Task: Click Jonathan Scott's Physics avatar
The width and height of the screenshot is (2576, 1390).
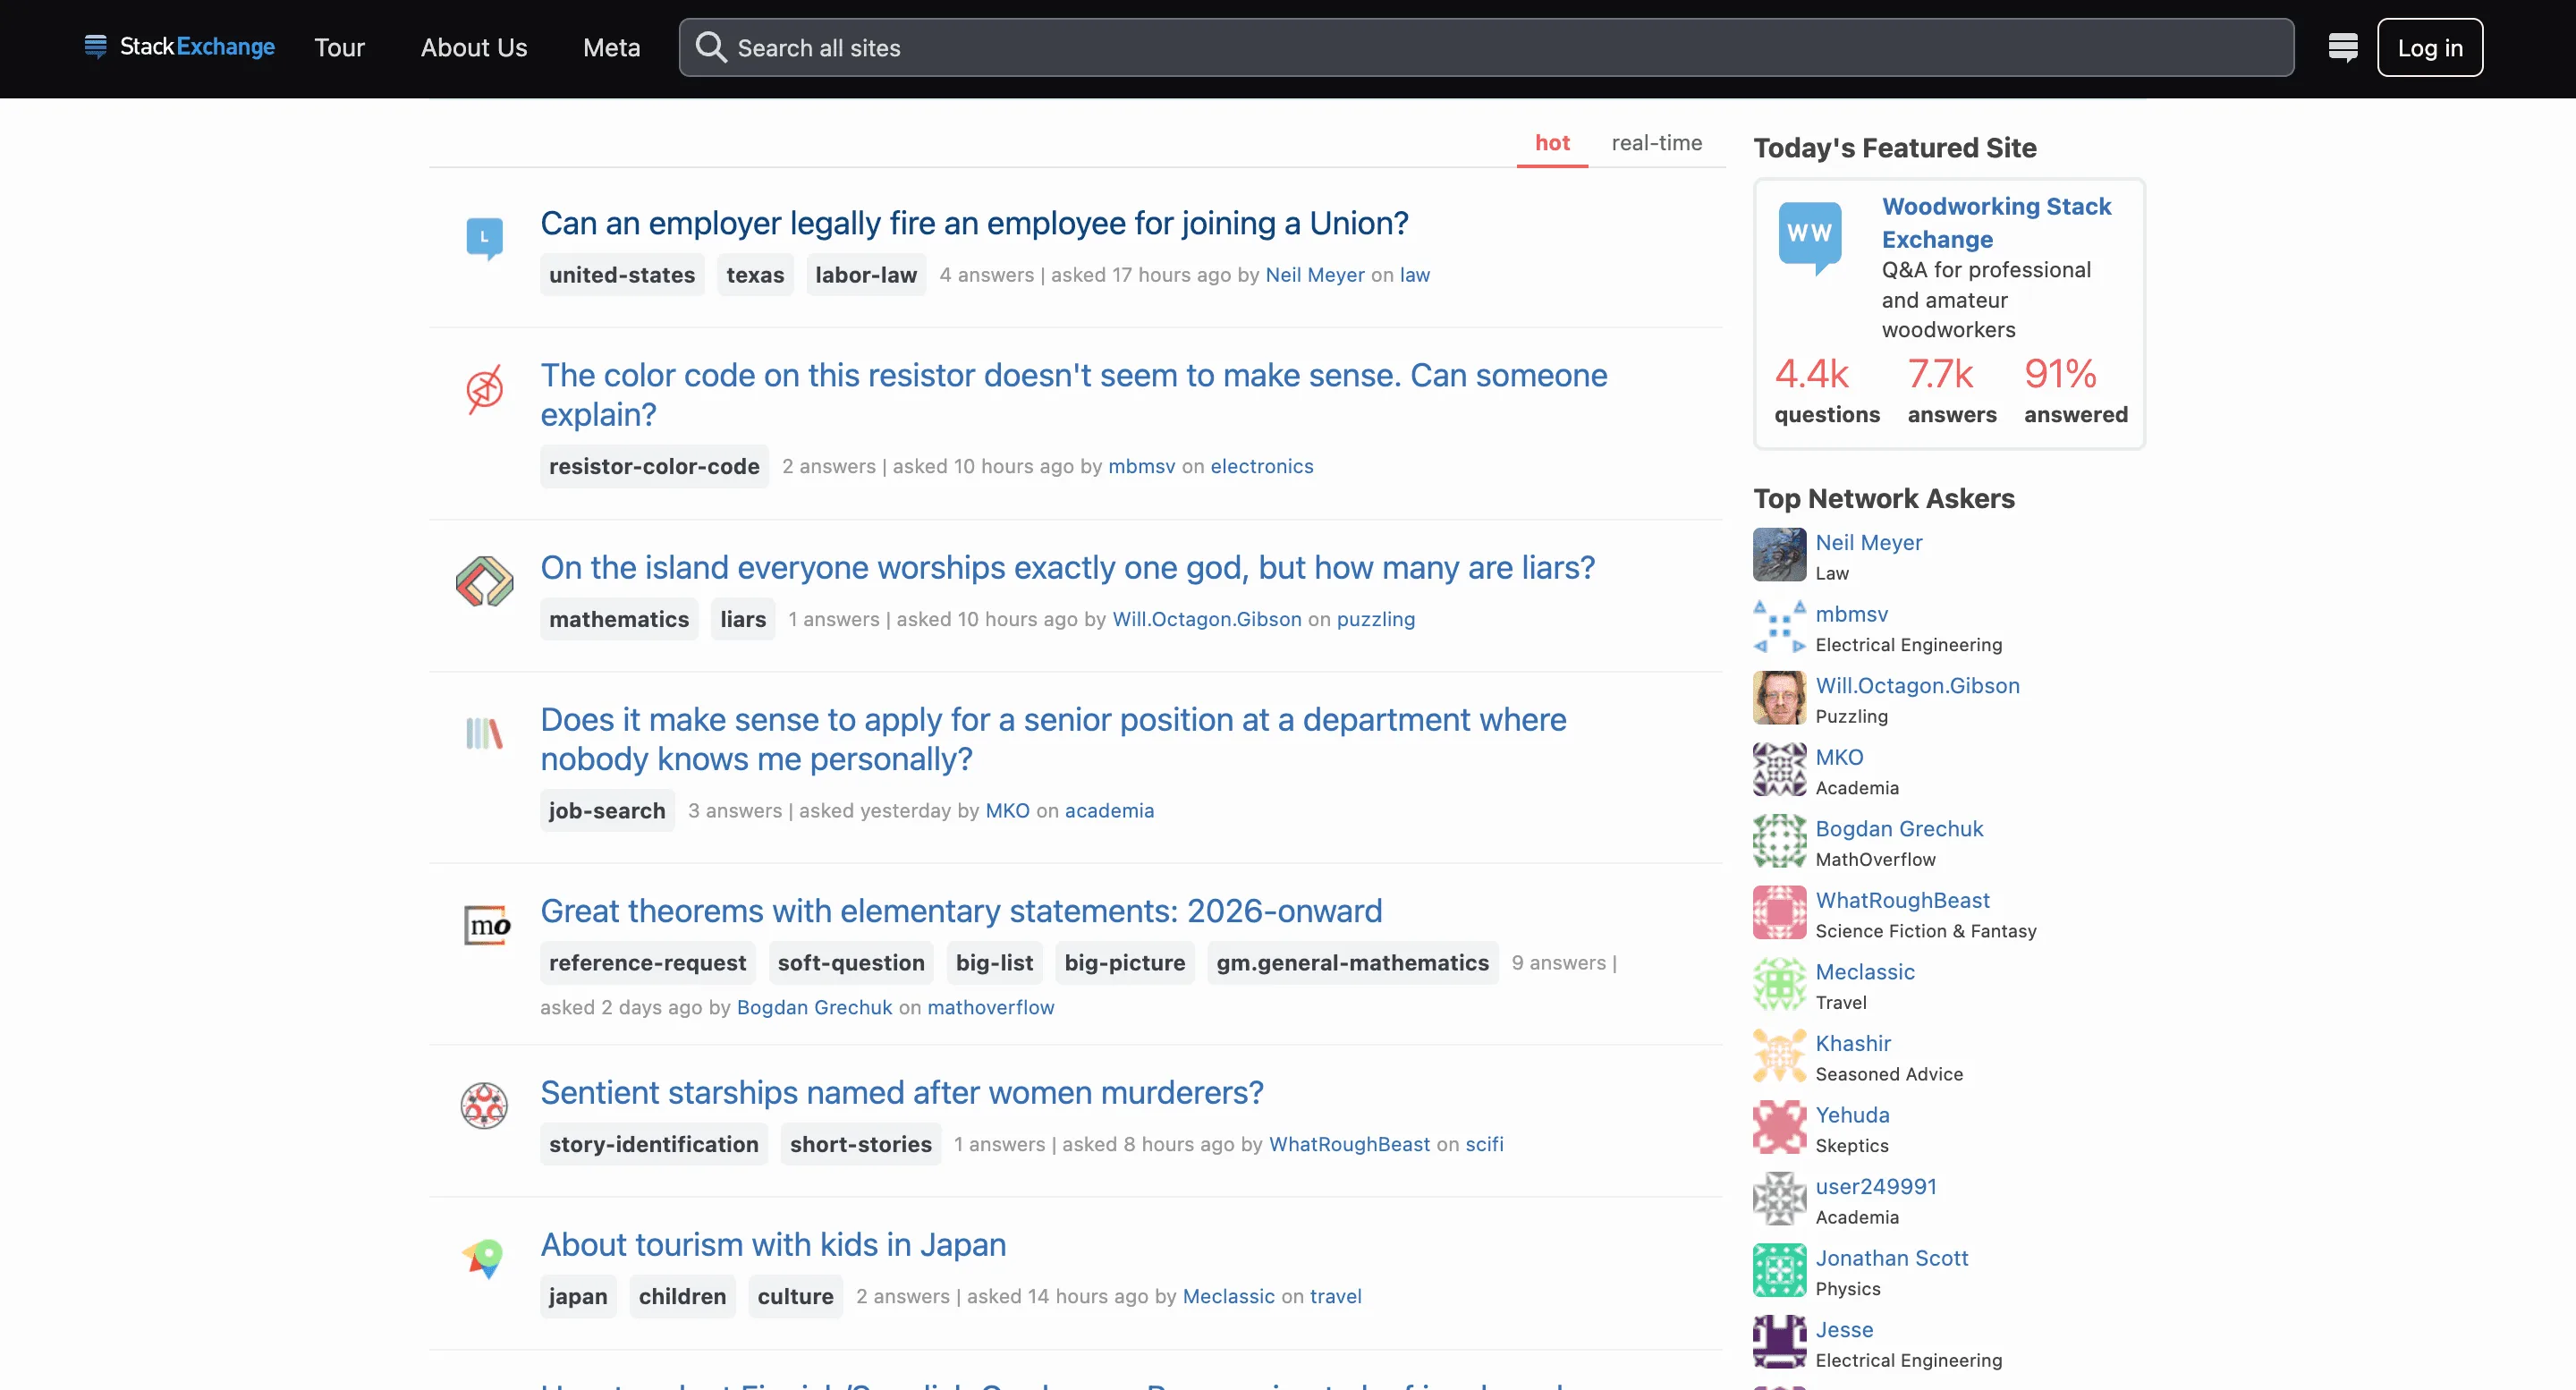Action: (1779, 1270)
